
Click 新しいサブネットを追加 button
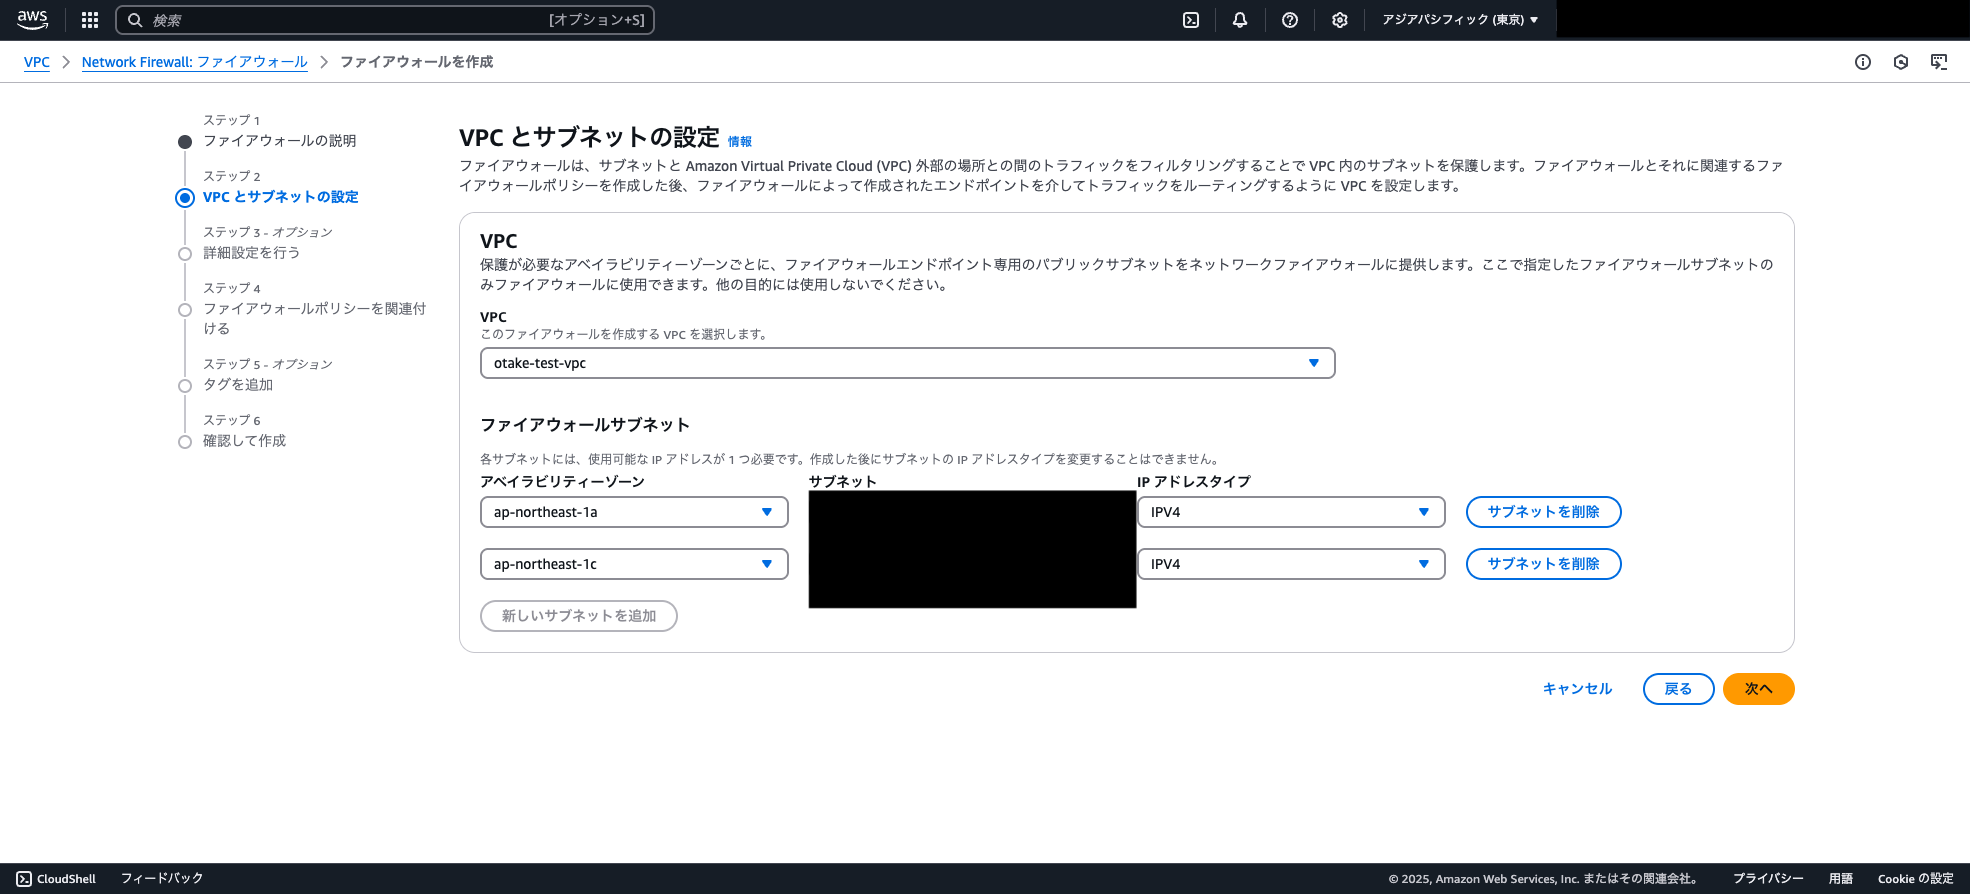point(579,616)
